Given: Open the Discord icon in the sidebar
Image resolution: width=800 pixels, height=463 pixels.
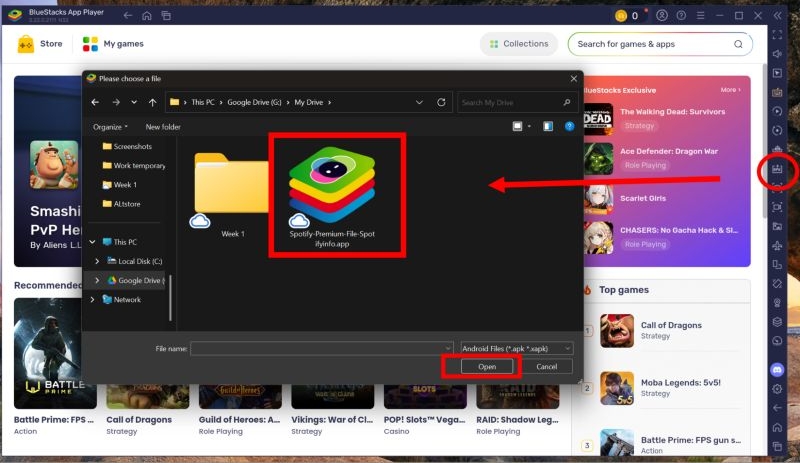Looking at the screenshot, I should 777,370.
